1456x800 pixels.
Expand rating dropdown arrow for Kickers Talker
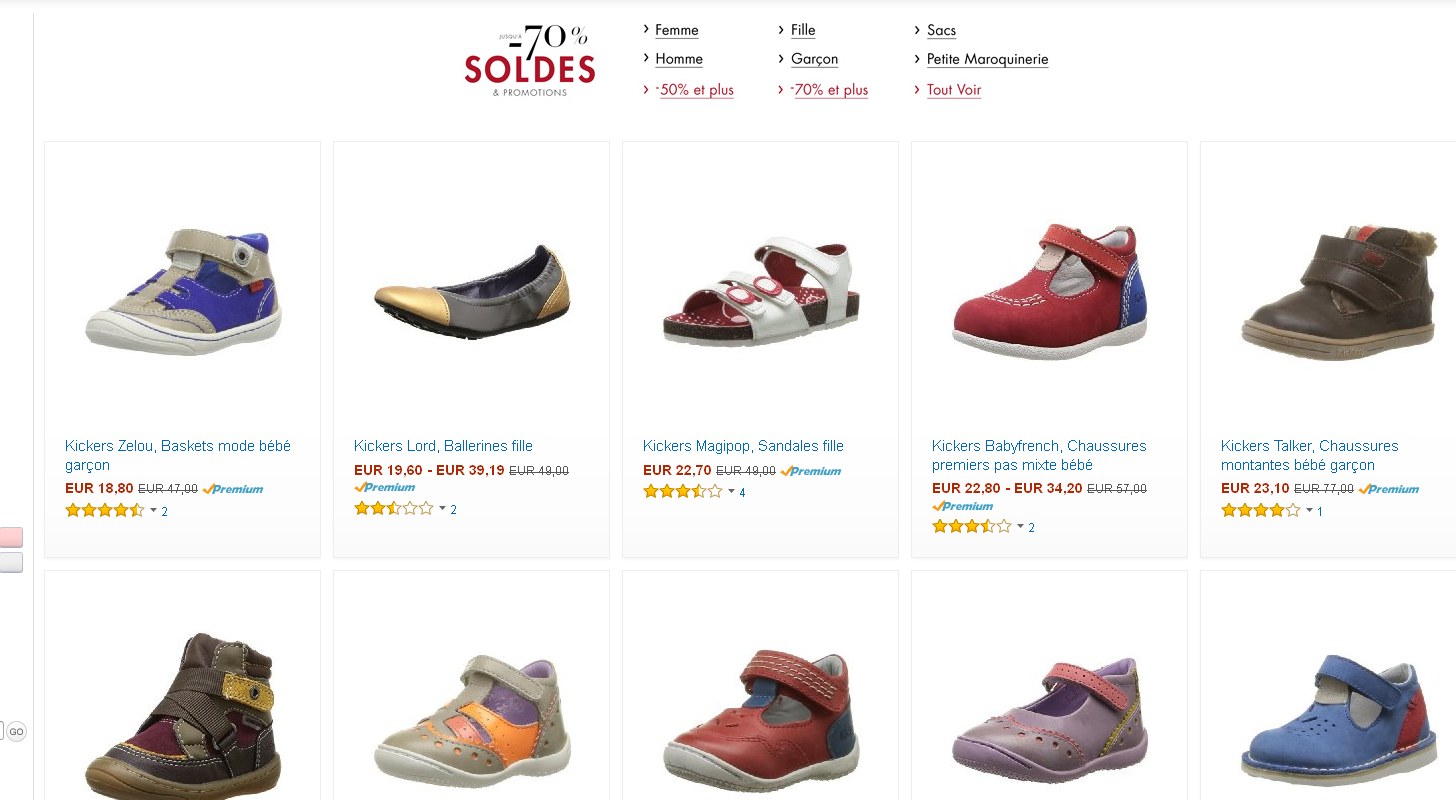click(x=1309, y=511)
